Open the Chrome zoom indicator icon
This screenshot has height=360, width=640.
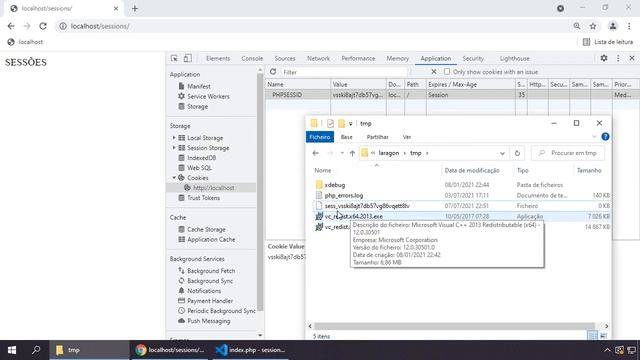click(x=577, y=26)
